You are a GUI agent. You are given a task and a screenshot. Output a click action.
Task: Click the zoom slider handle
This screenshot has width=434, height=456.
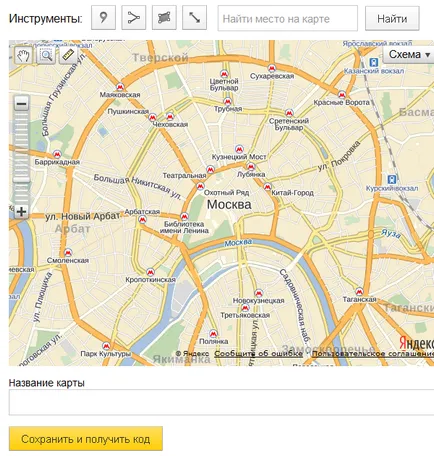tap(22, 180)
